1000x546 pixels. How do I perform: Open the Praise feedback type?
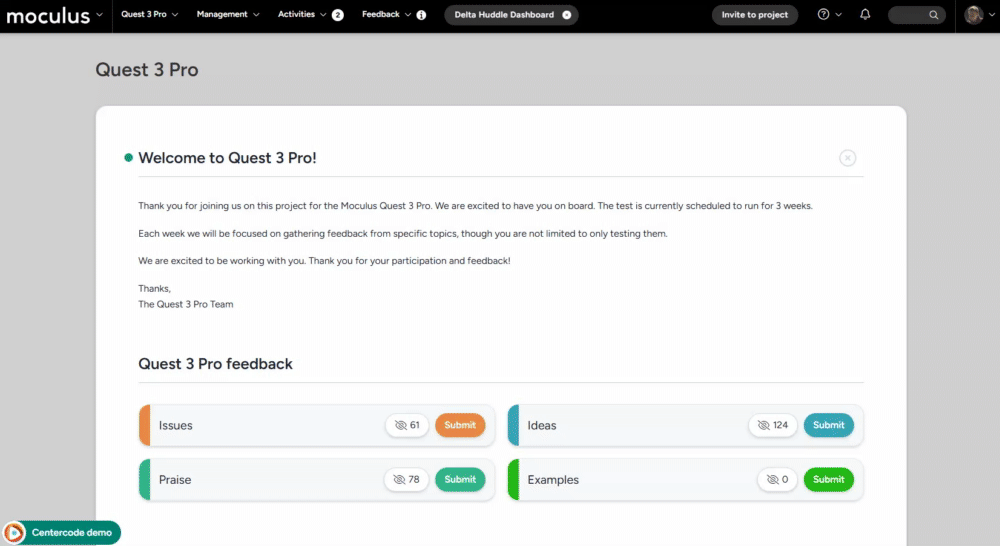point(175,480)
